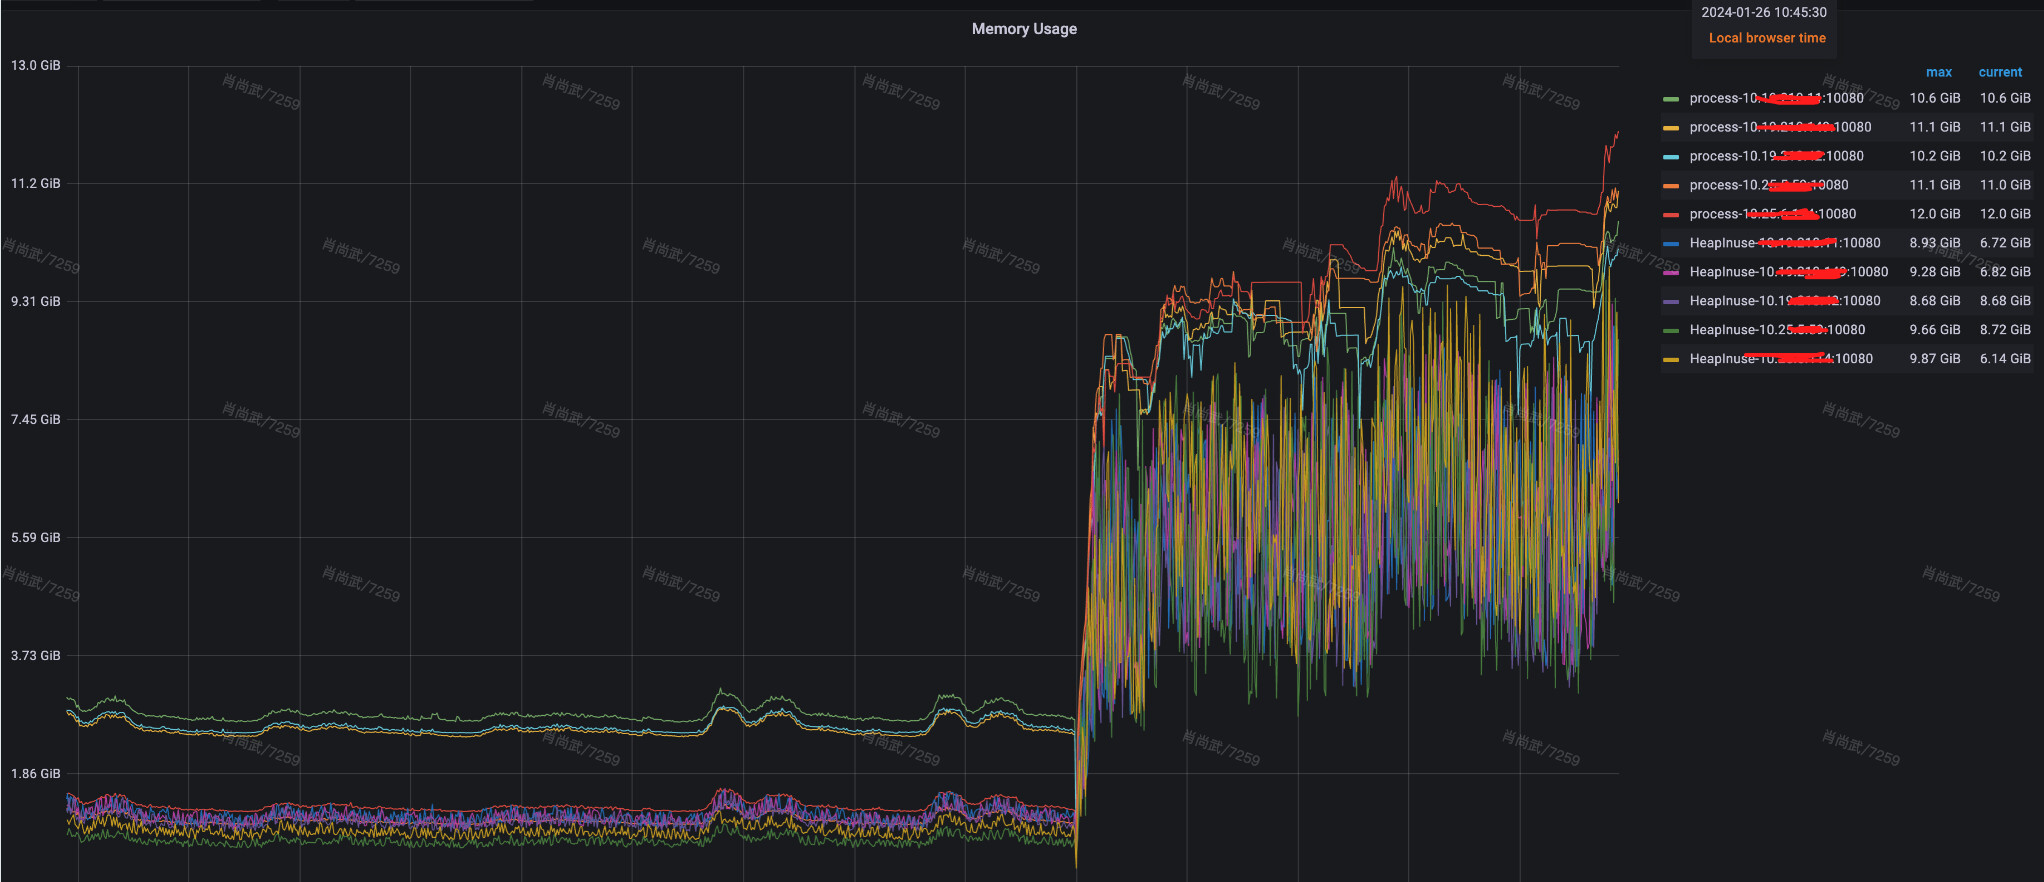The width and height of the screenshot is (2044, 882).
Task: Isolate the HeapInuse series name with 8.93 GiB max
Action: click(x=1784, y=243)
